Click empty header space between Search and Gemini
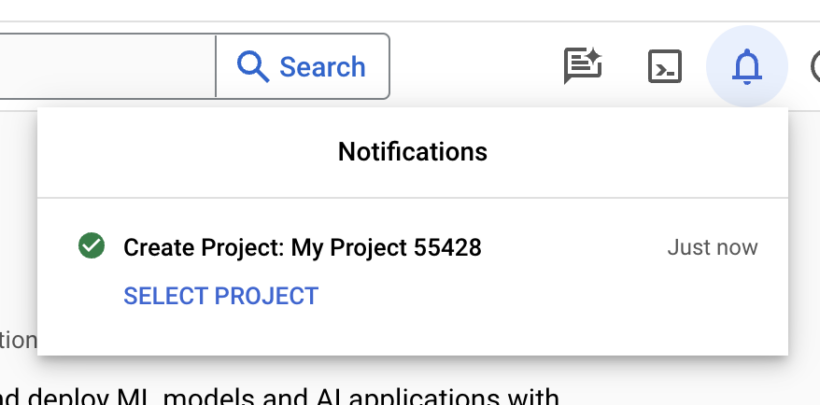 point(470,67)
